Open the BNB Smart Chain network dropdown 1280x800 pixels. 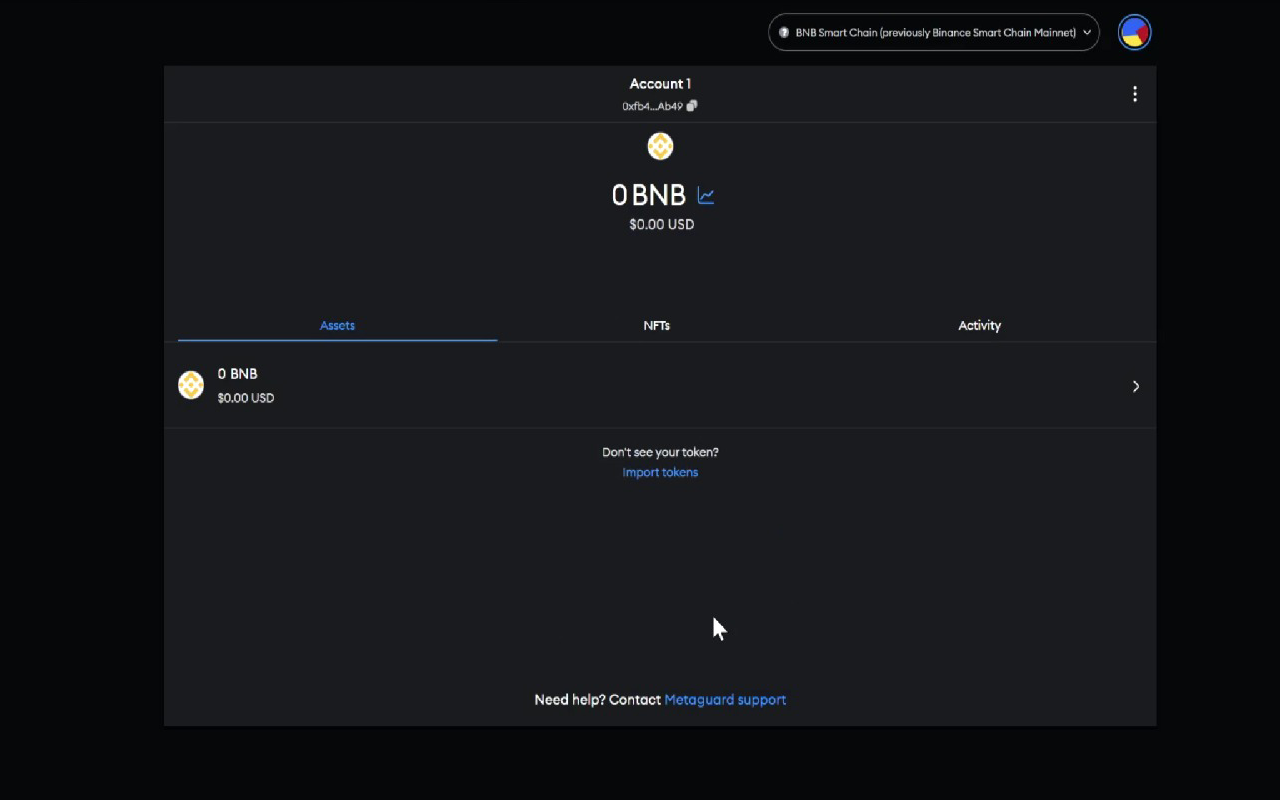pyautogui.click(x=934, y=32)
